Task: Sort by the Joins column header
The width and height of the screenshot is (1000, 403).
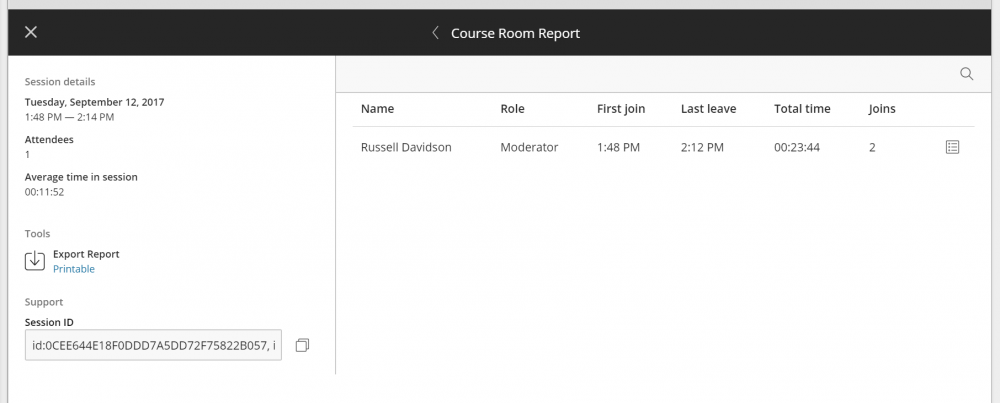Action: tap(881, 109)
